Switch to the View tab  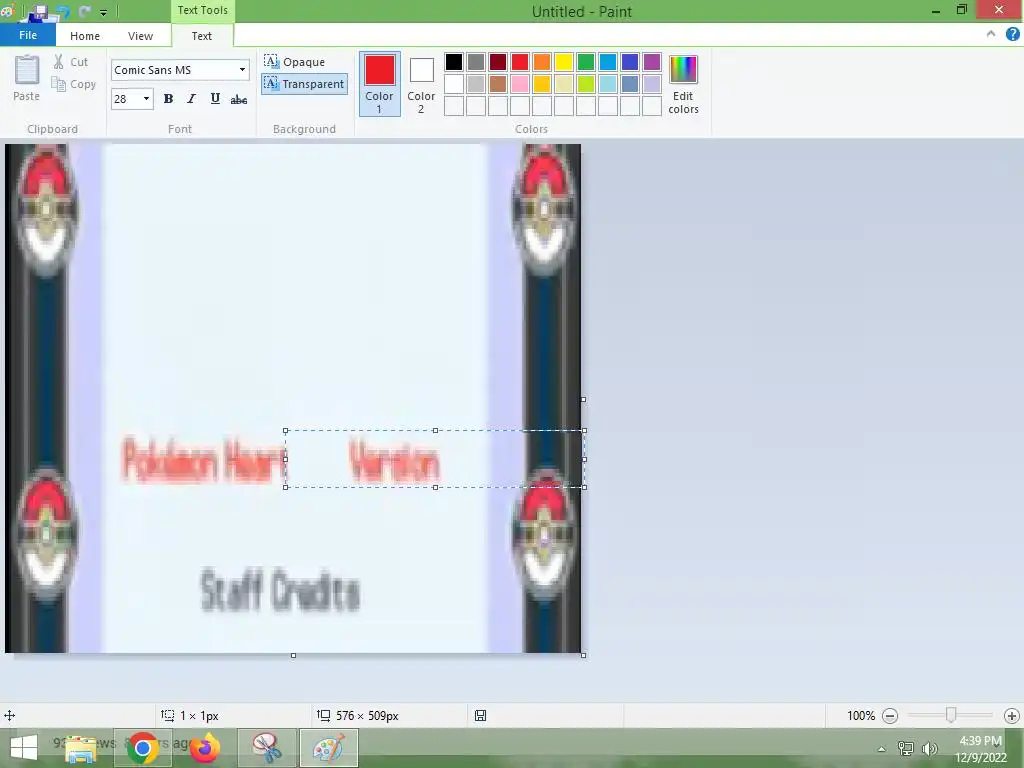(140, 36)
